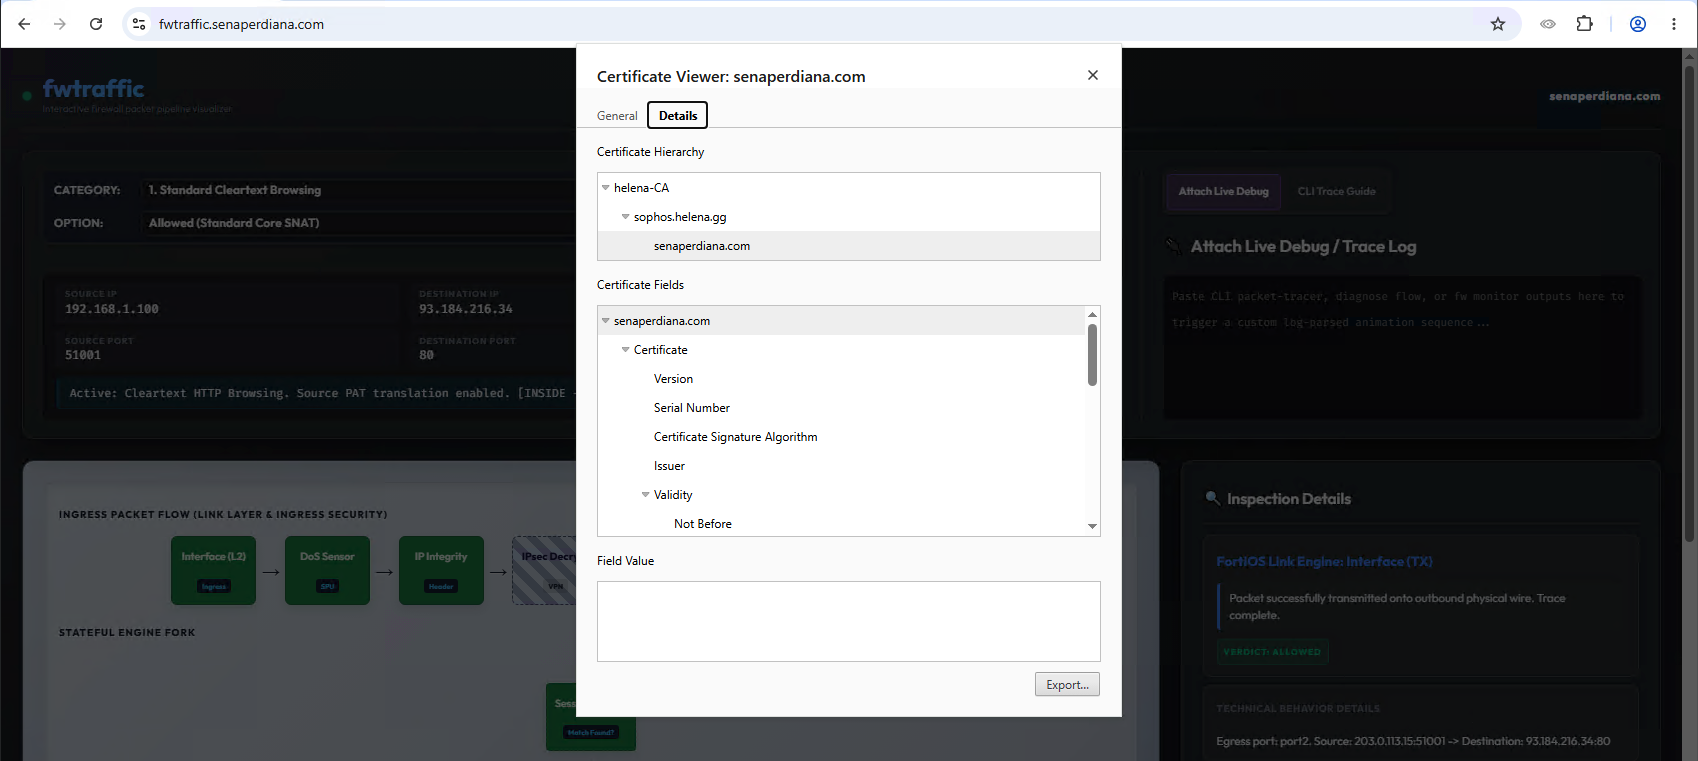Viewport: 1698px width, 761px height.
Task: Click the Certificate Fields scrollbar thumb
Action: (1092, 354)
